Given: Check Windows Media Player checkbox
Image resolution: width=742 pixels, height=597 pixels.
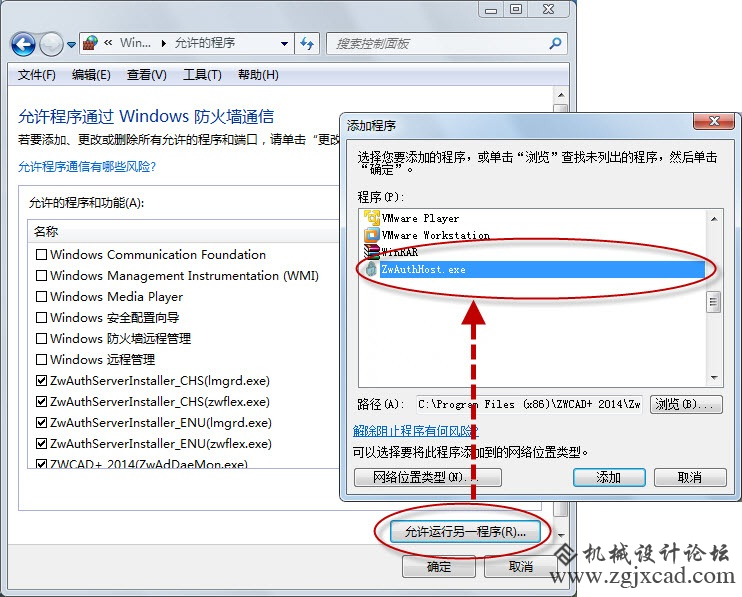Looking at the screenshot, I should point(42,297).
